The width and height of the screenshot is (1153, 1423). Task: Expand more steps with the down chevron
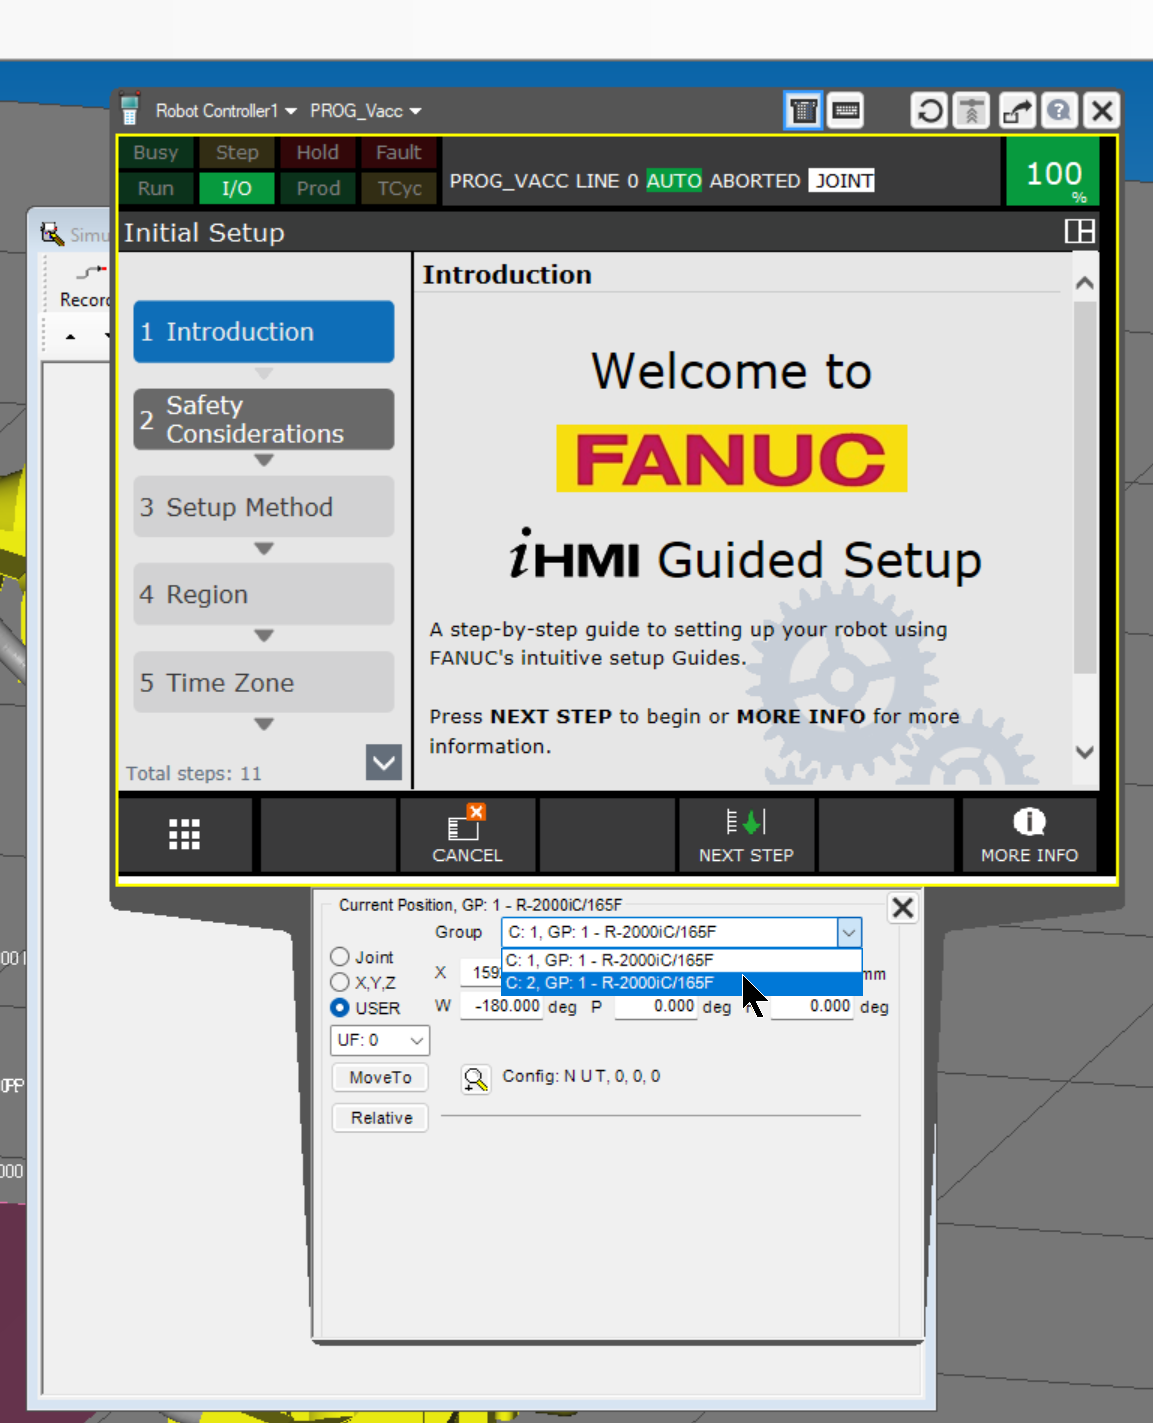pos(384,763)
